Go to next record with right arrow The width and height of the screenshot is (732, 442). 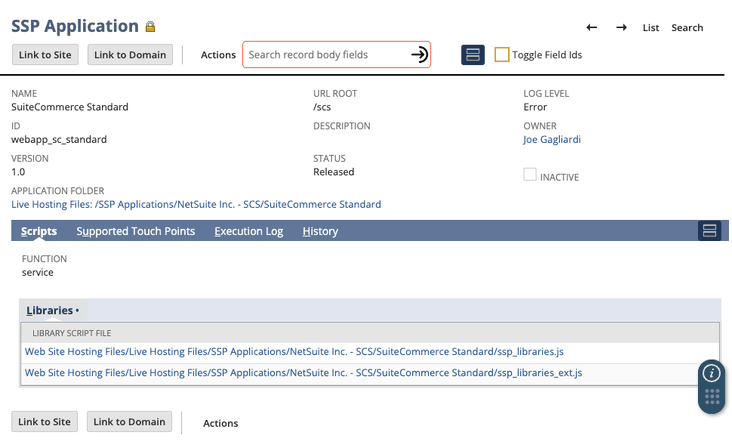coord(621,28)
